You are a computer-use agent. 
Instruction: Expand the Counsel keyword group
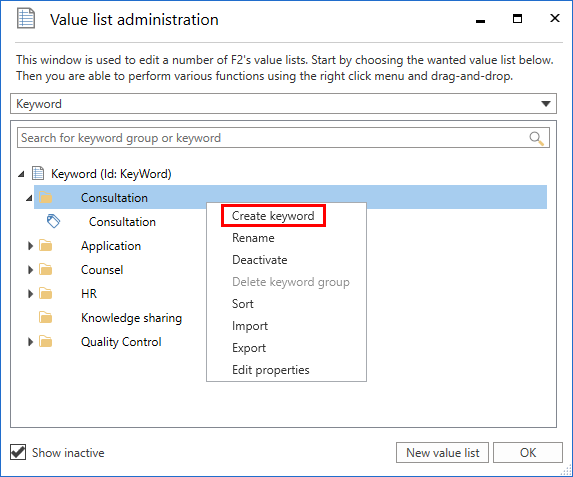[x=30, y=270]
